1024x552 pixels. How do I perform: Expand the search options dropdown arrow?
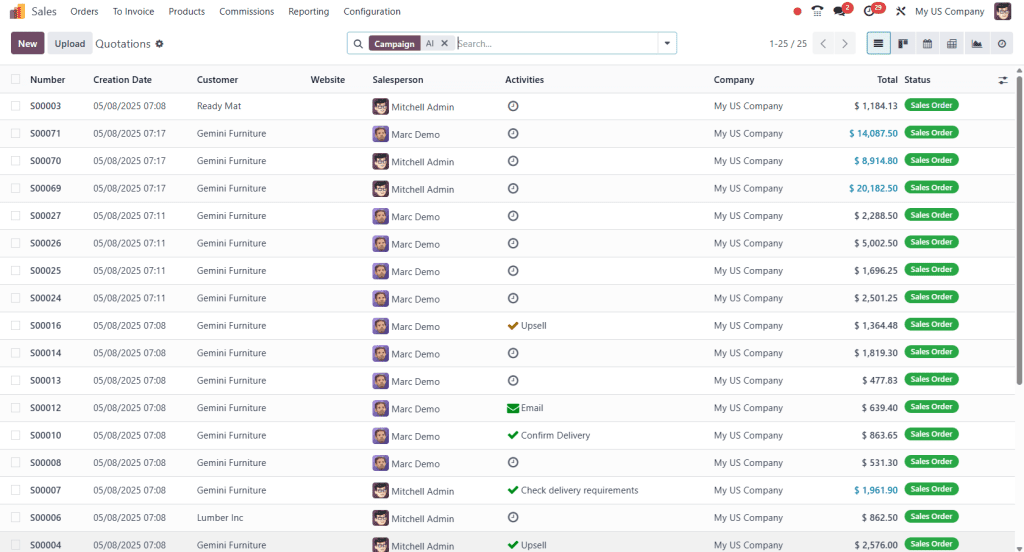coord(666,44)
